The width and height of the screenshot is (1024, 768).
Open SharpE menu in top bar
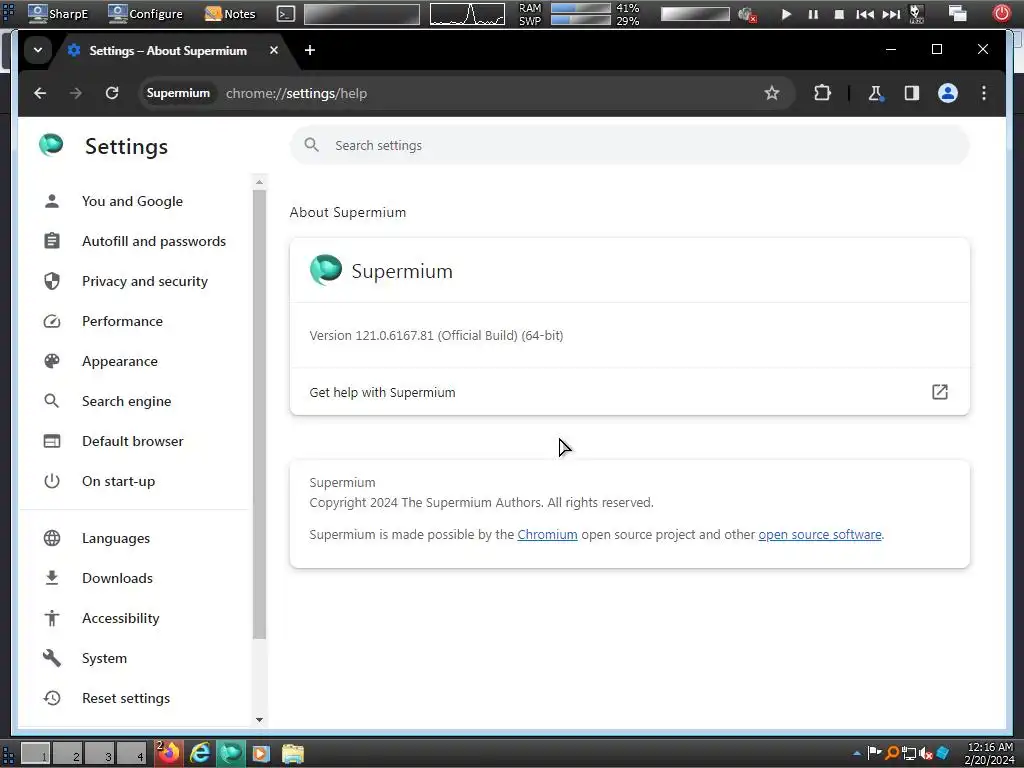click(58, 14)
